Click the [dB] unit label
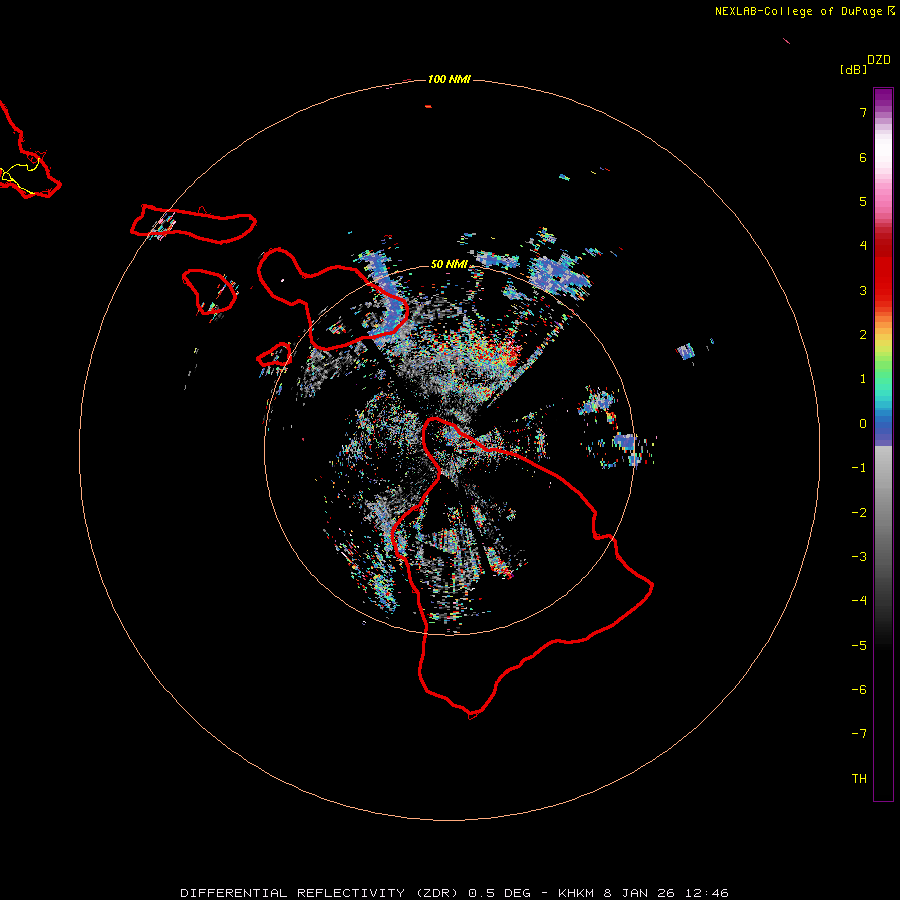This screenshot has height=900, width=900. pyautogui.click(x=854, y=69)
